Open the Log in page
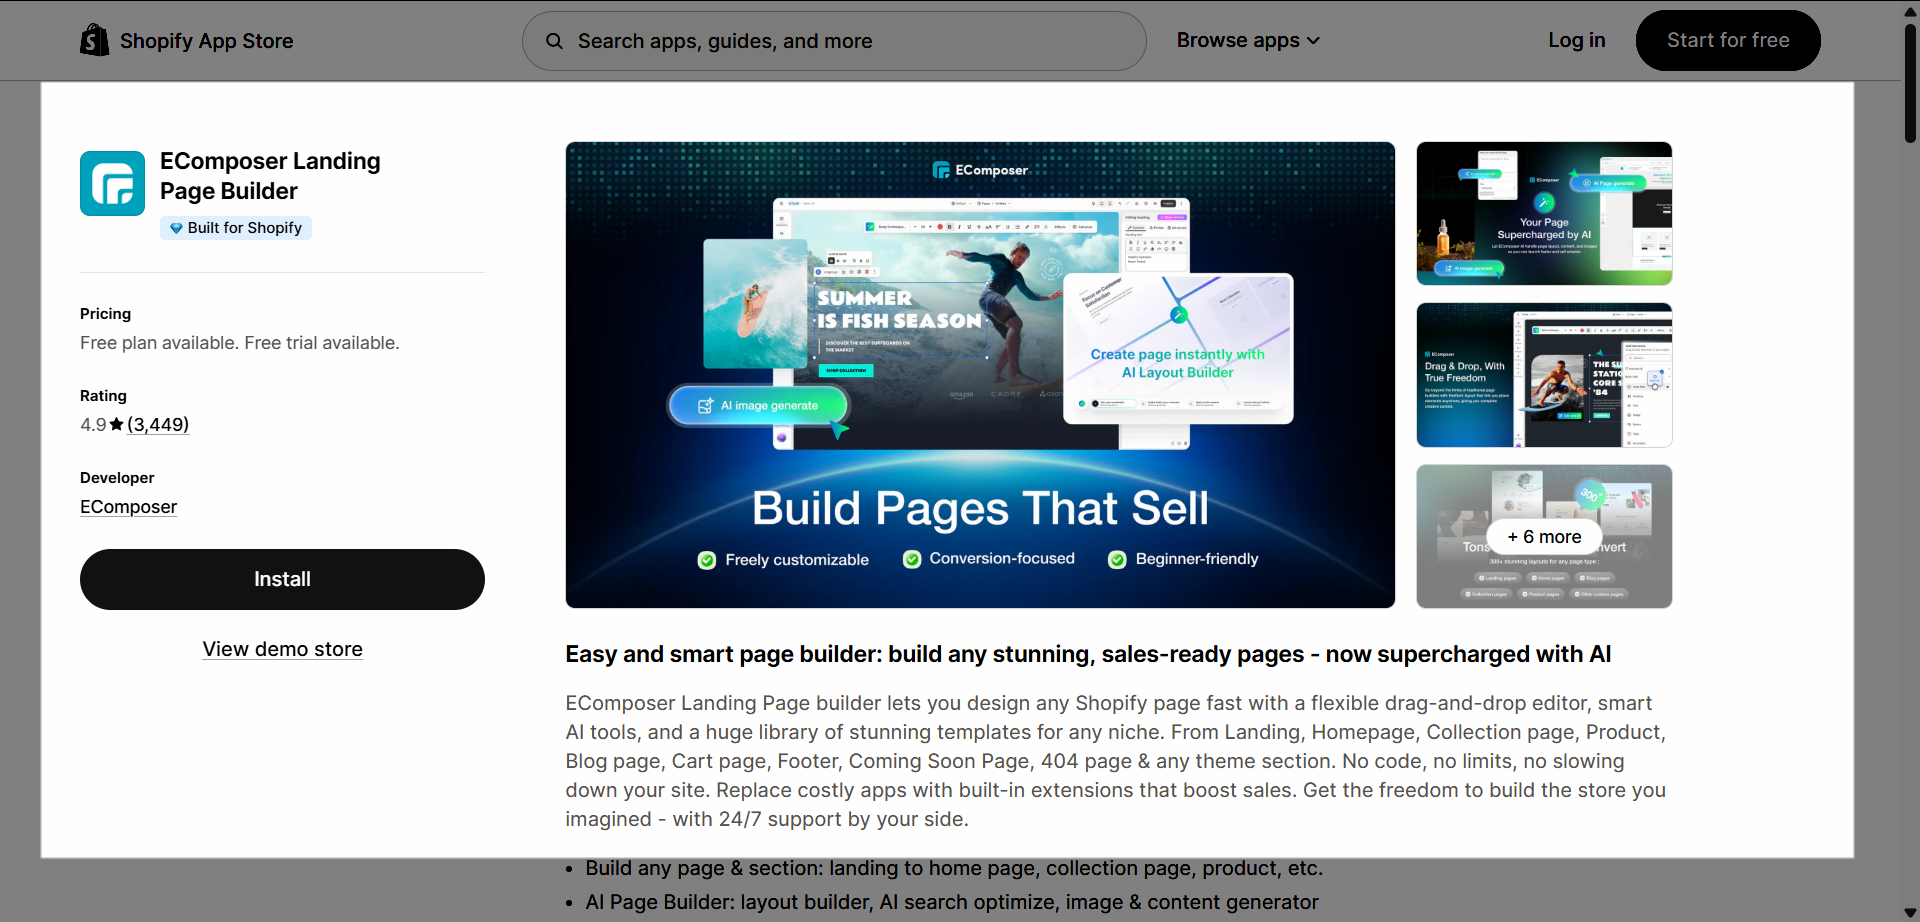The height and width of the screenshot is (922, 1920). click(1576, 40)
